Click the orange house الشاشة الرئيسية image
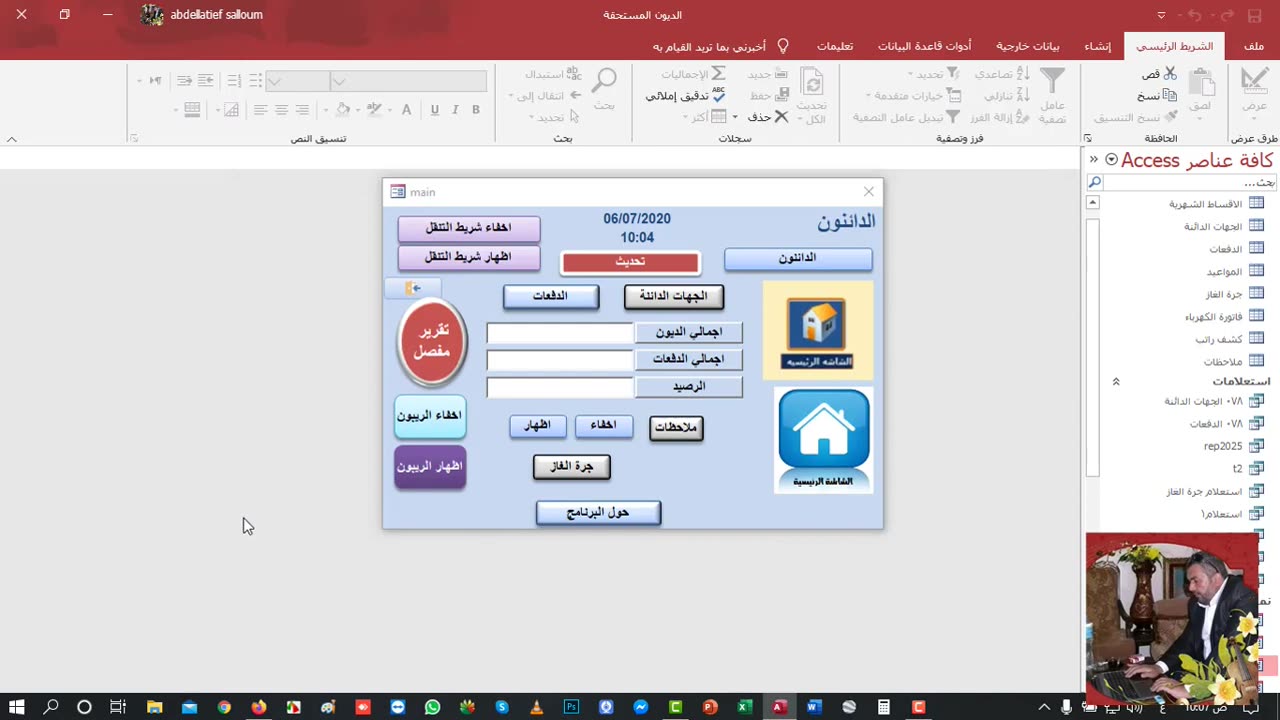This screenshot has height=720, width=1280. click(817, 330)
